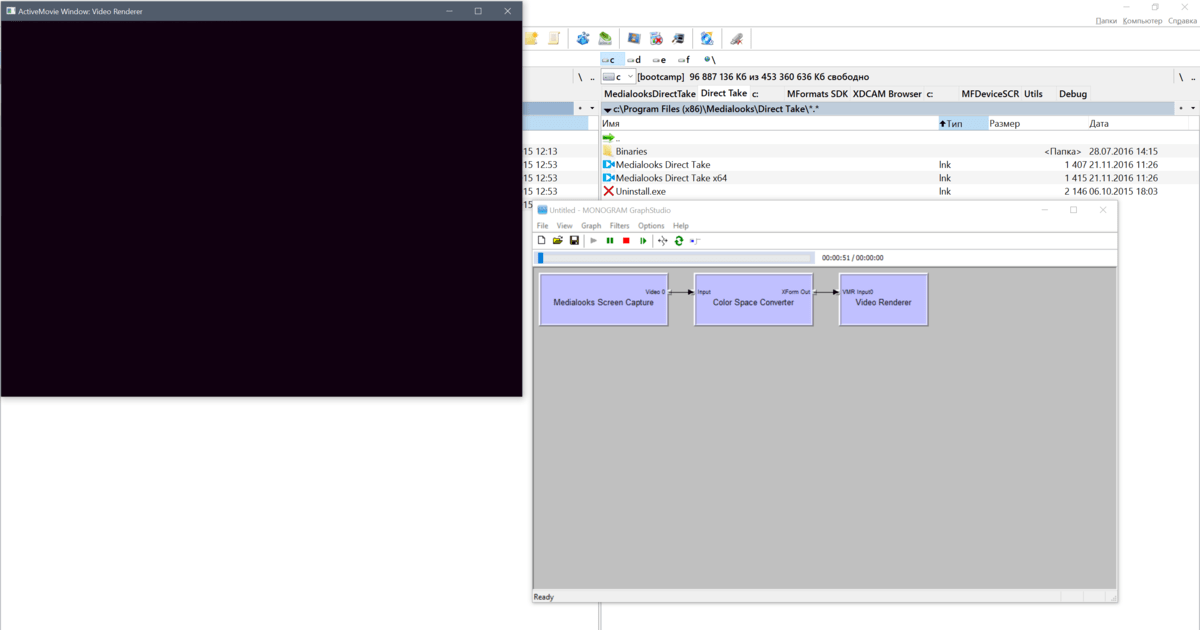Viewport: 1200px width, 630px height.
Task: Pause graph playback
Action: point(611,240)
